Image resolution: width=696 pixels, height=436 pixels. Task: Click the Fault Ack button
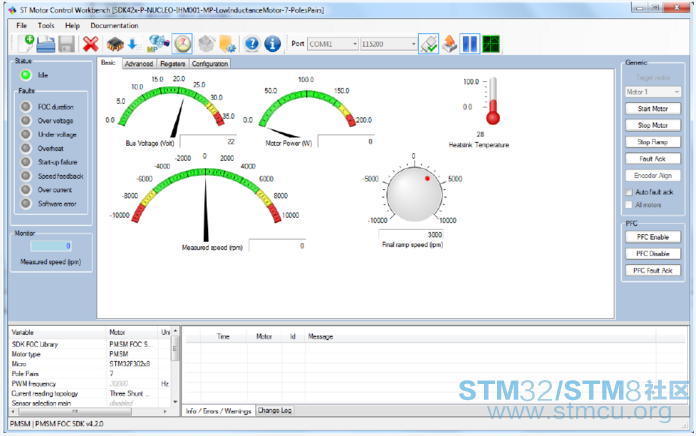pos(652,159)
